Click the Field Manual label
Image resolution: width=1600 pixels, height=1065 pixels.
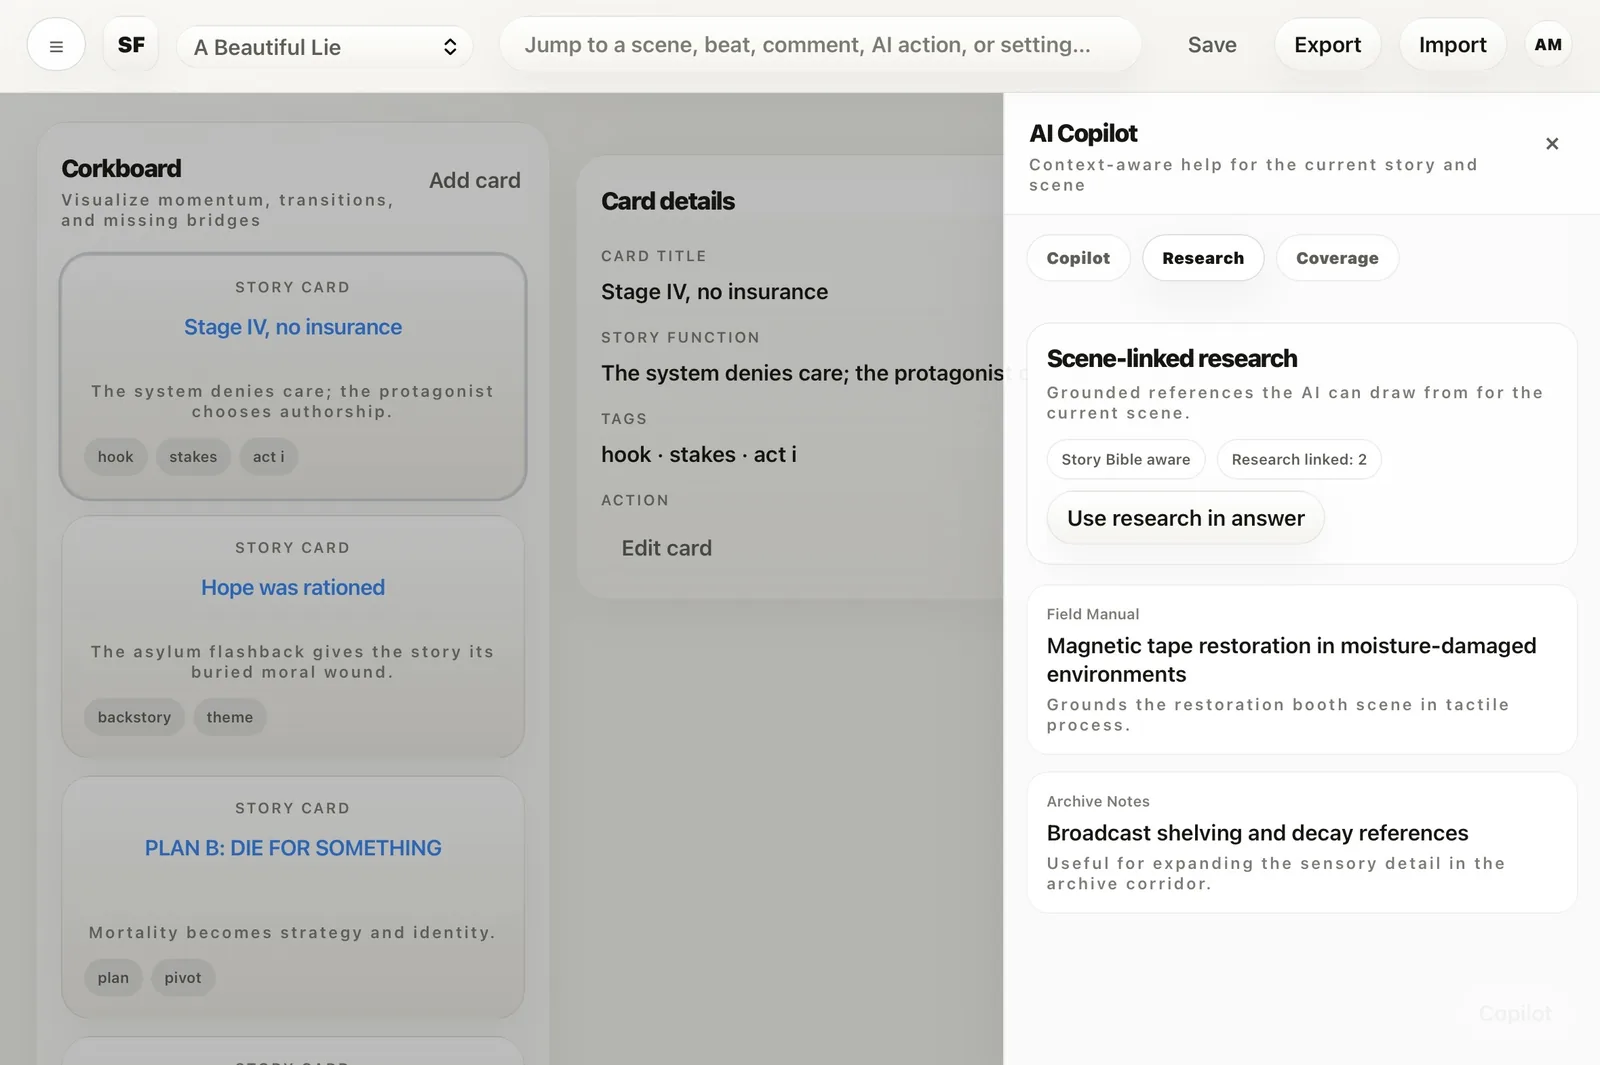[x=1093, y=614]
